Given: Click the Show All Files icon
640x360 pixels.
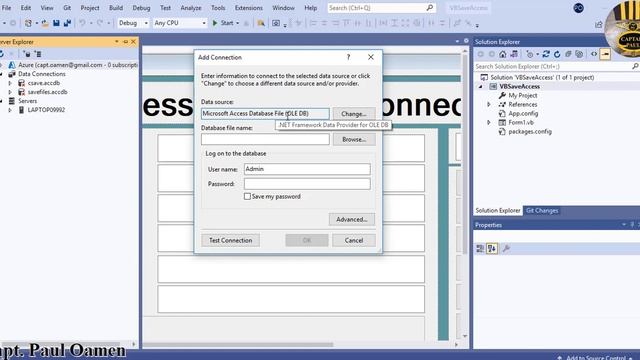Looking at the screenshot, I should pos(579,54).
